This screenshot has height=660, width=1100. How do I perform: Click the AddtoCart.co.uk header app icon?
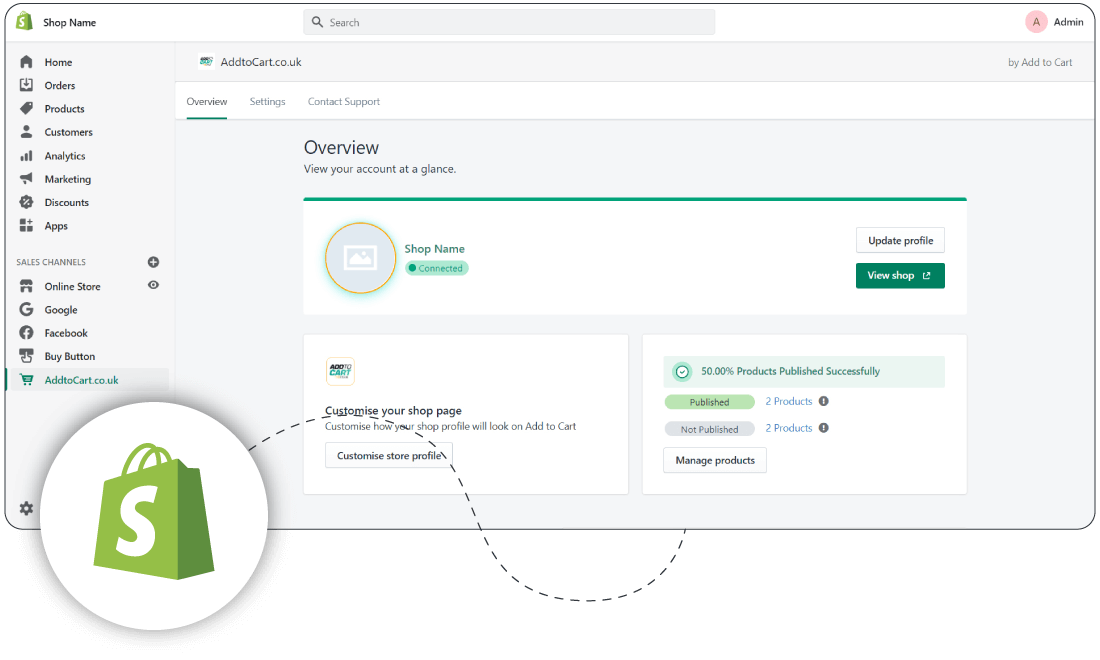[x=206, y=62]
